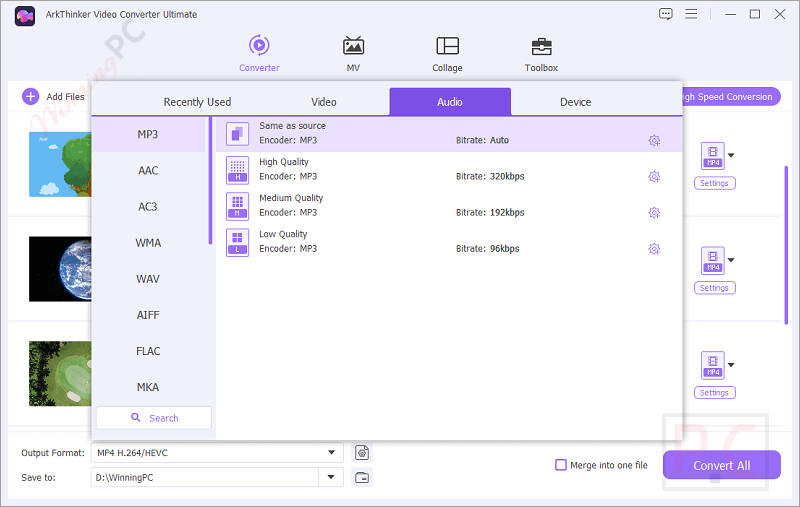Select the cartoon tree video thumbnail
Image resolution: width=800 pixels, height=507 pixels.
point(60,164)
